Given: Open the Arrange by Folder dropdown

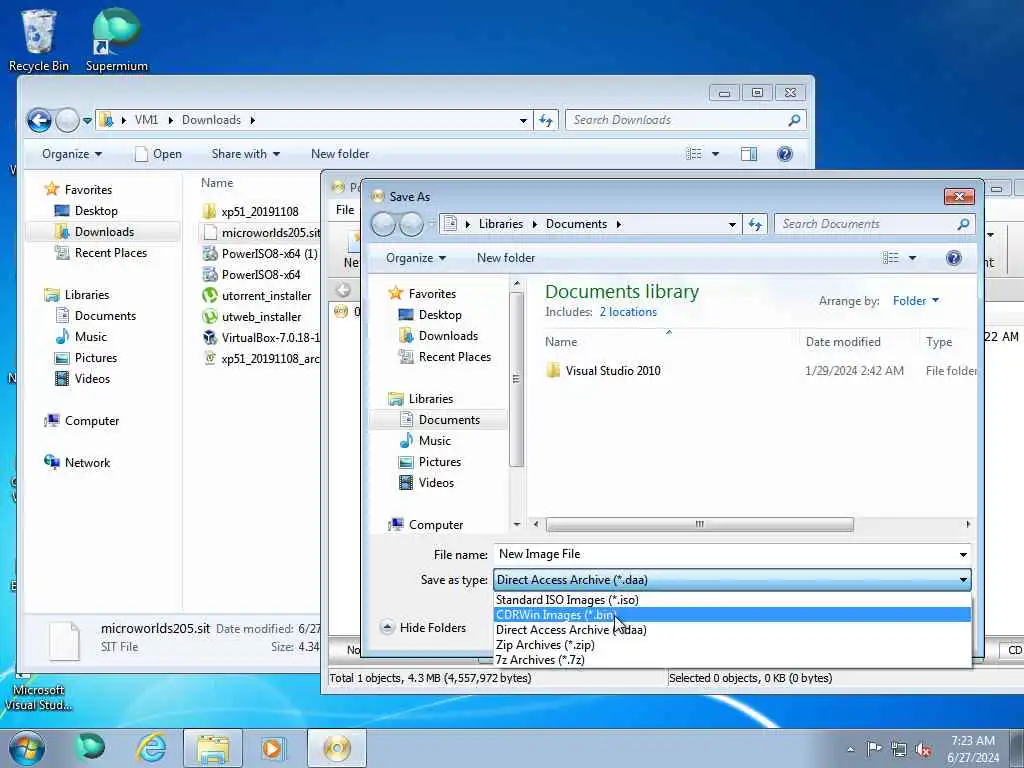Looking at the screenshot, I should [916, 301].
